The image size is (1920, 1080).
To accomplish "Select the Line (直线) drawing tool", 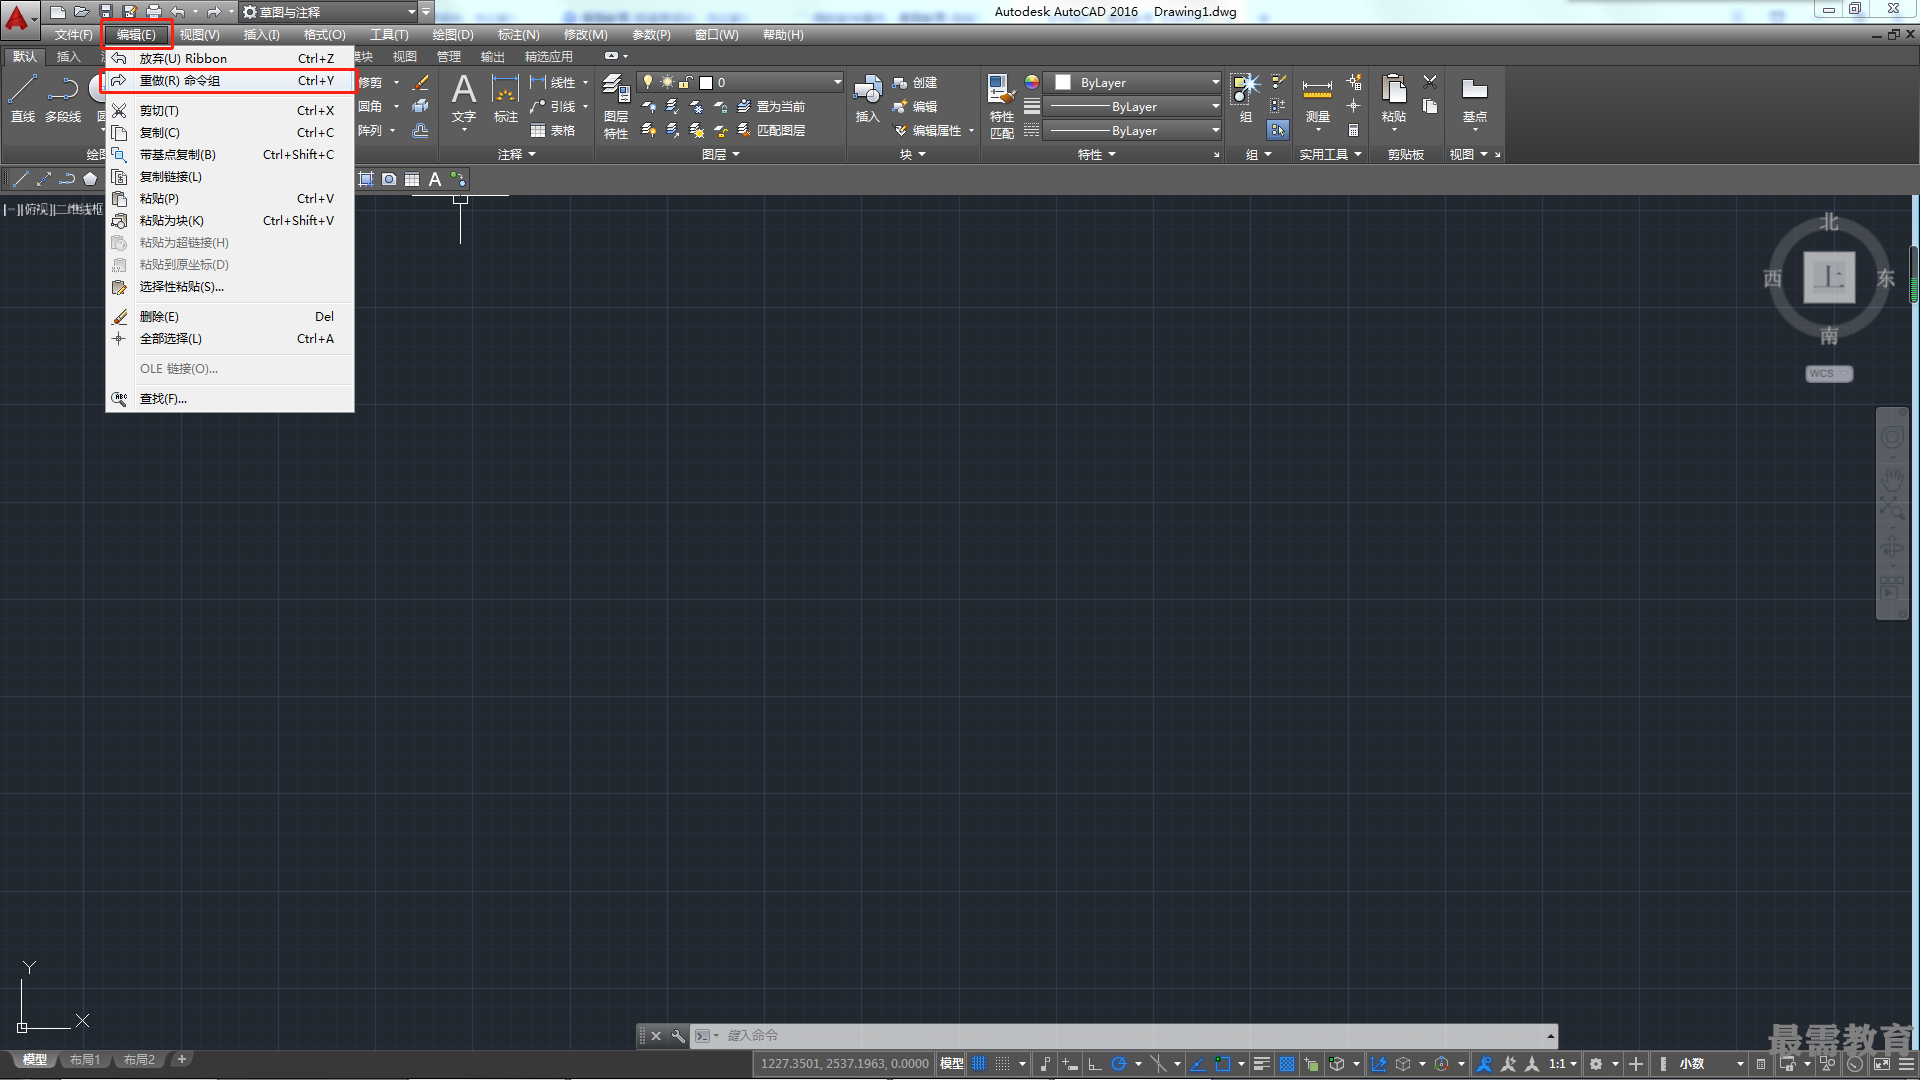I will pyautogui.click(x=23, y=98).
